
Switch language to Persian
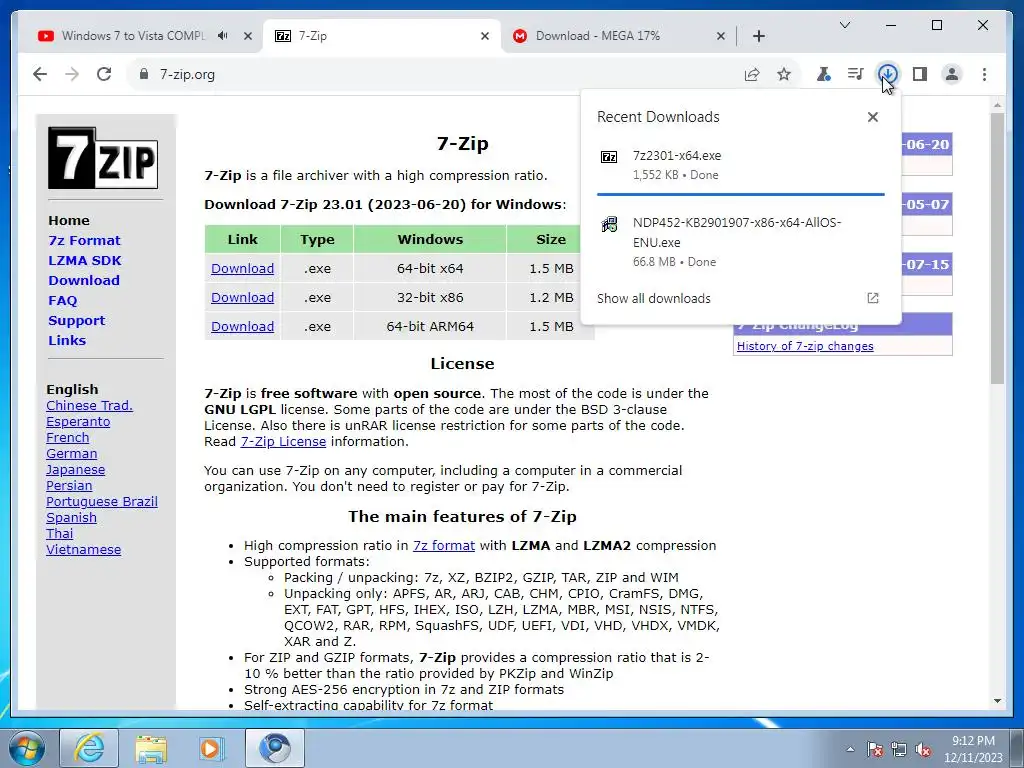[x=69, y=486]
